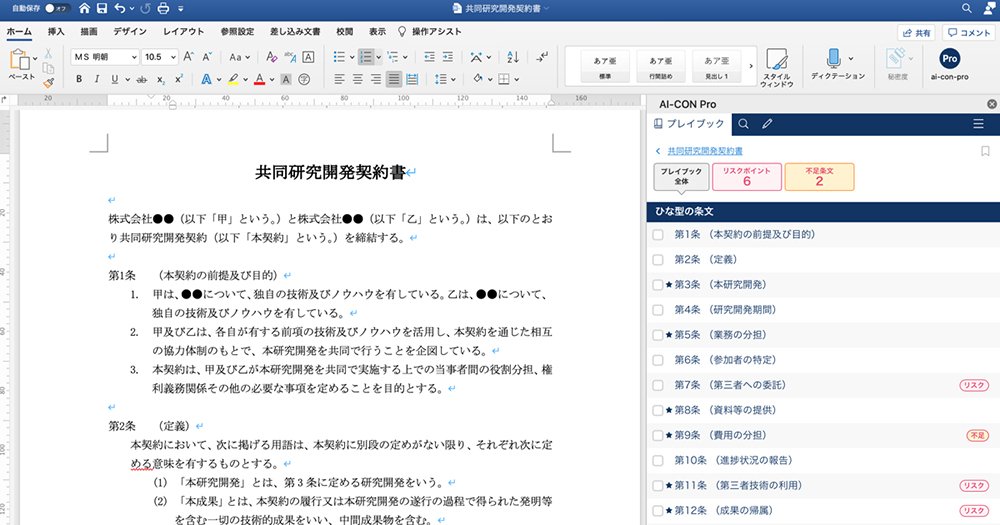Open the Styles window pane

pos(777,68)
